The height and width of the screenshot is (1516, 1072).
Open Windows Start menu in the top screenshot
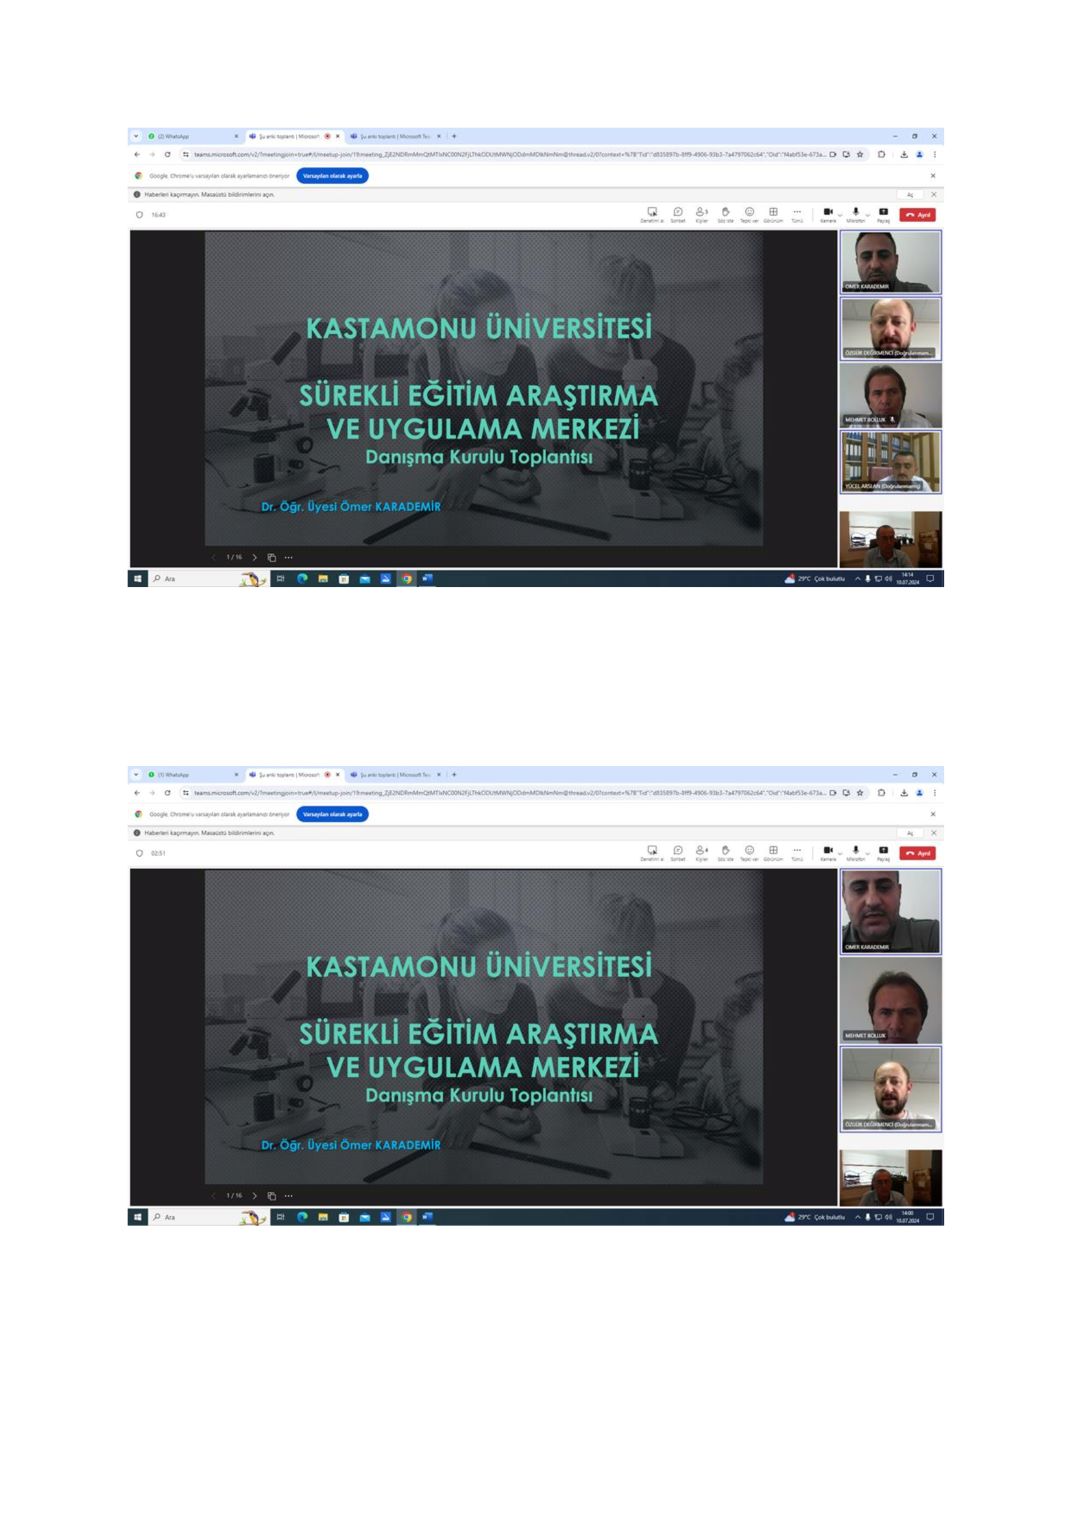pos(138,578)
